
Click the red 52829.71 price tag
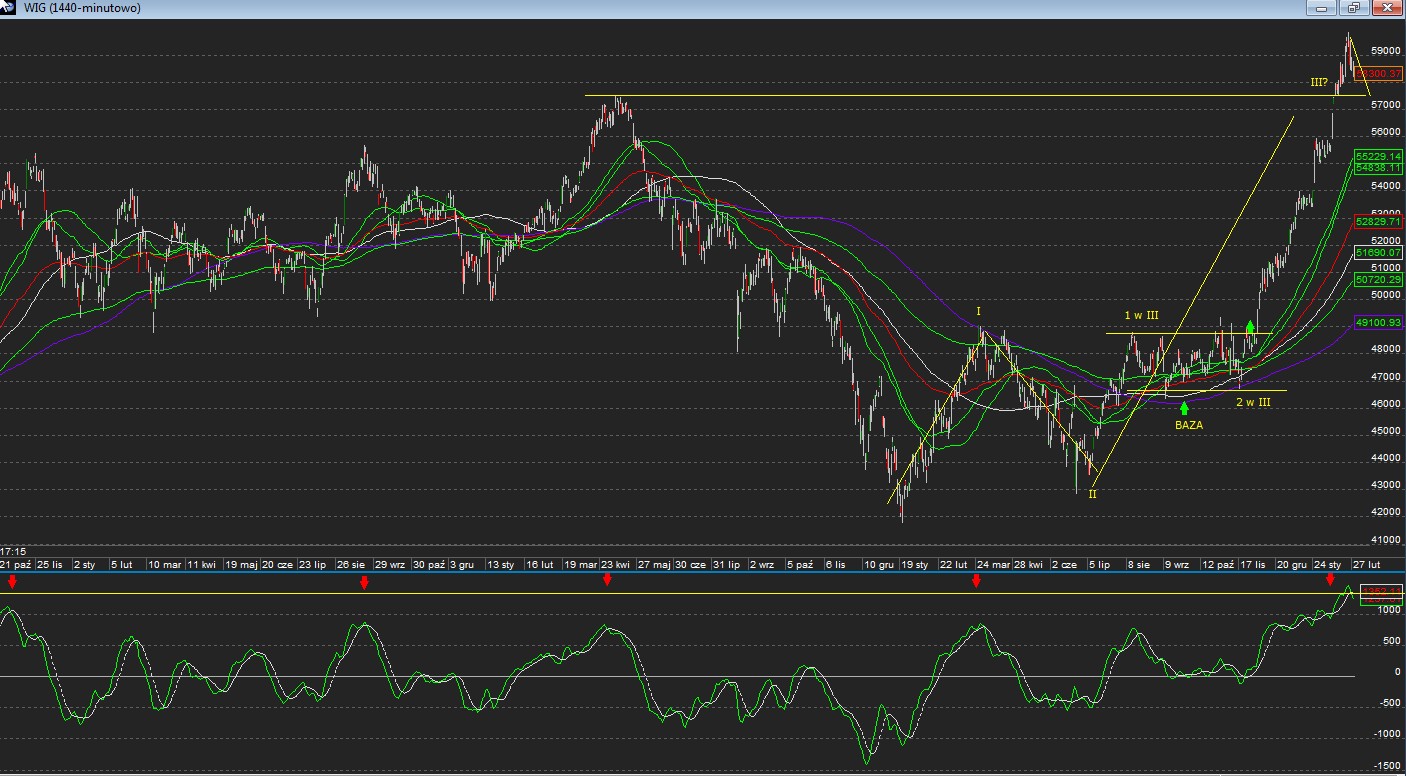coord(1377,221)
